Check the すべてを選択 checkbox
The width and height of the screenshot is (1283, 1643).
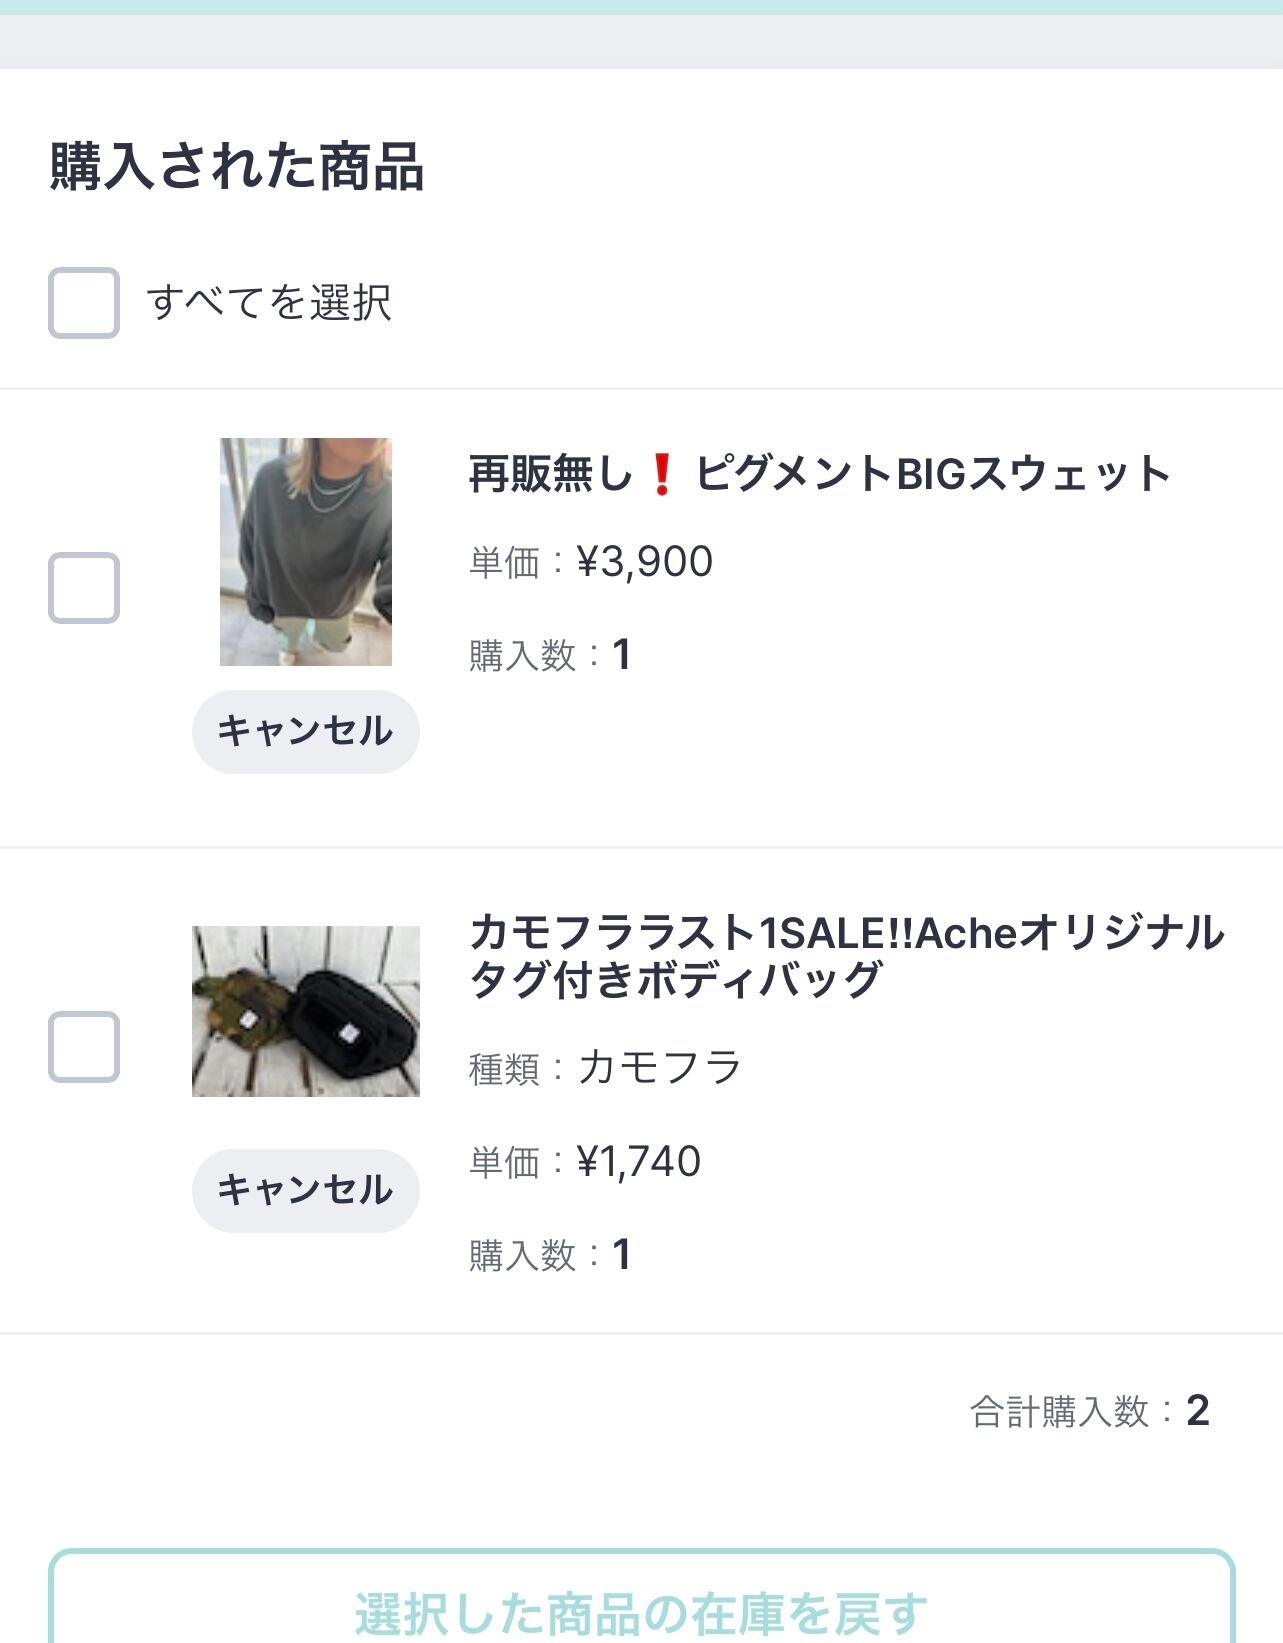(84, 303)
